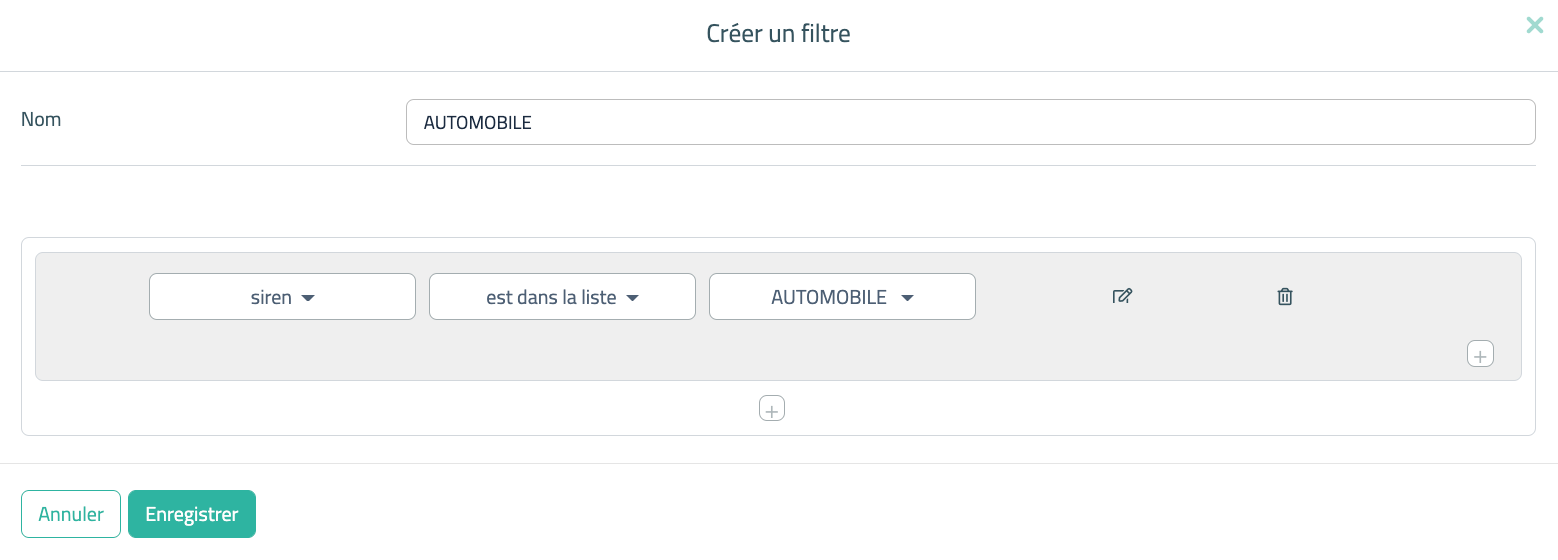Viewport: 1558px width, 560px height.
Task: Edit the AUTOMOBILE list with pencil icon
Action: pyautogui.click(x=1122, y=296)
